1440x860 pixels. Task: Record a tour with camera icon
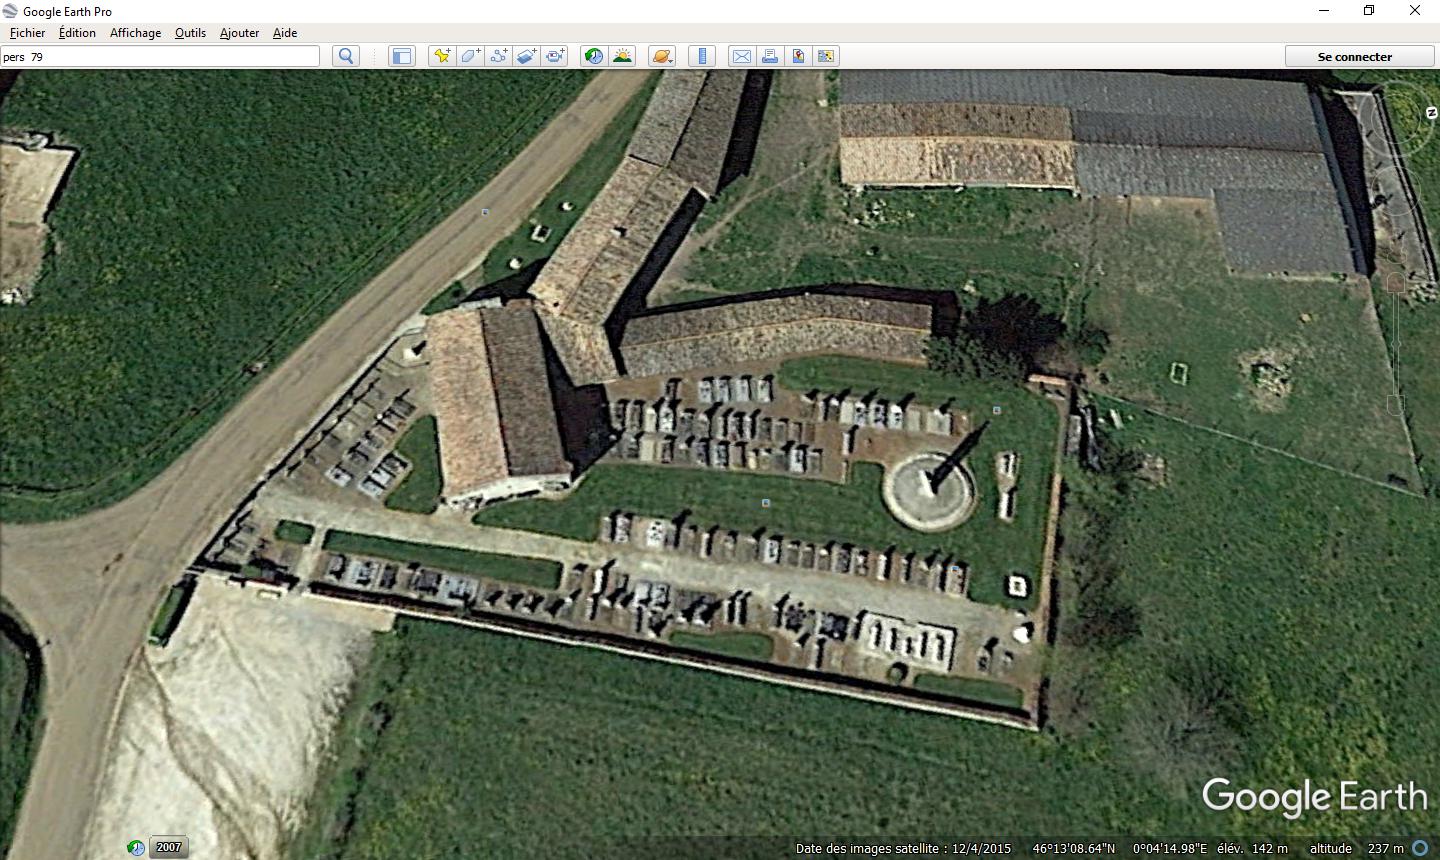pos(554,56)
